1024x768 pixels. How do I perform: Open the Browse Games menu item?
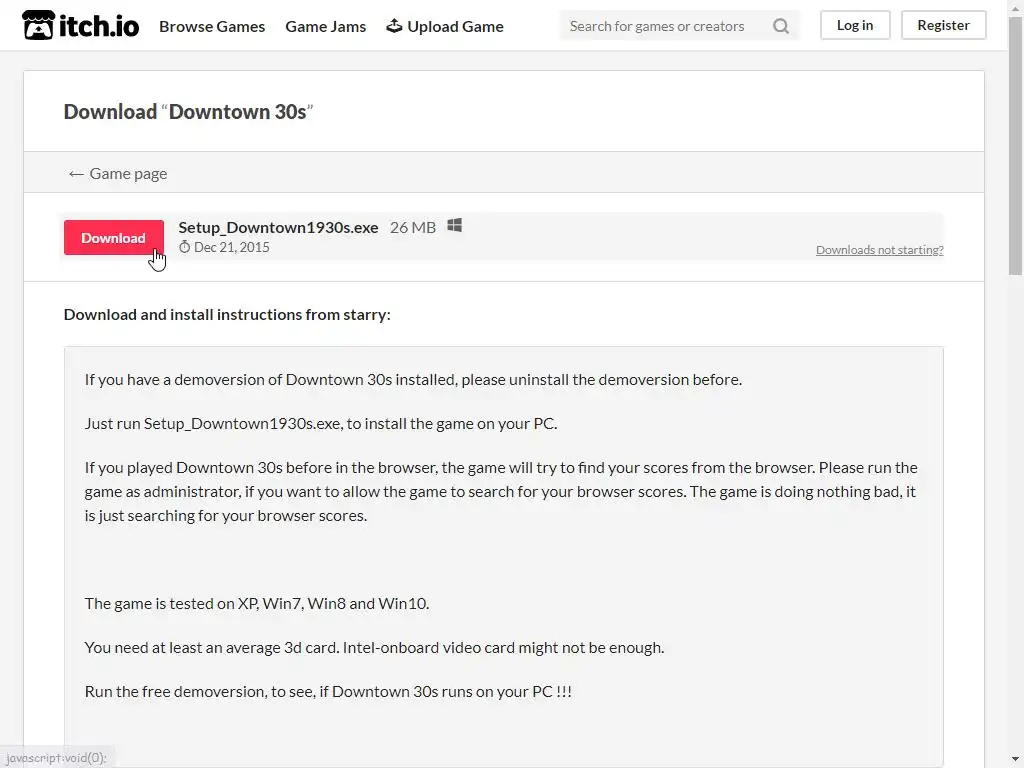tap(212, 26)
